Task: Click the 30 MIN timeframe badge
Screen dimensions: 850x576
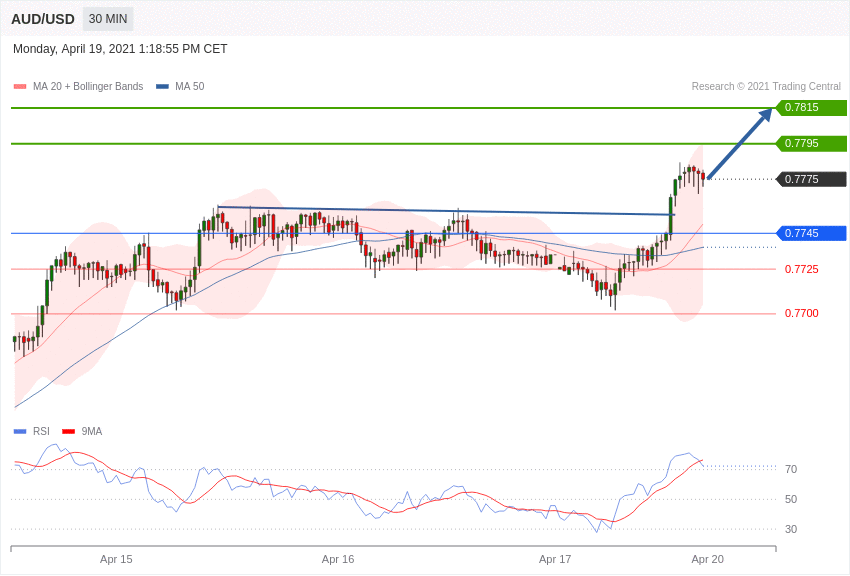Action: (x=108, y=19)
